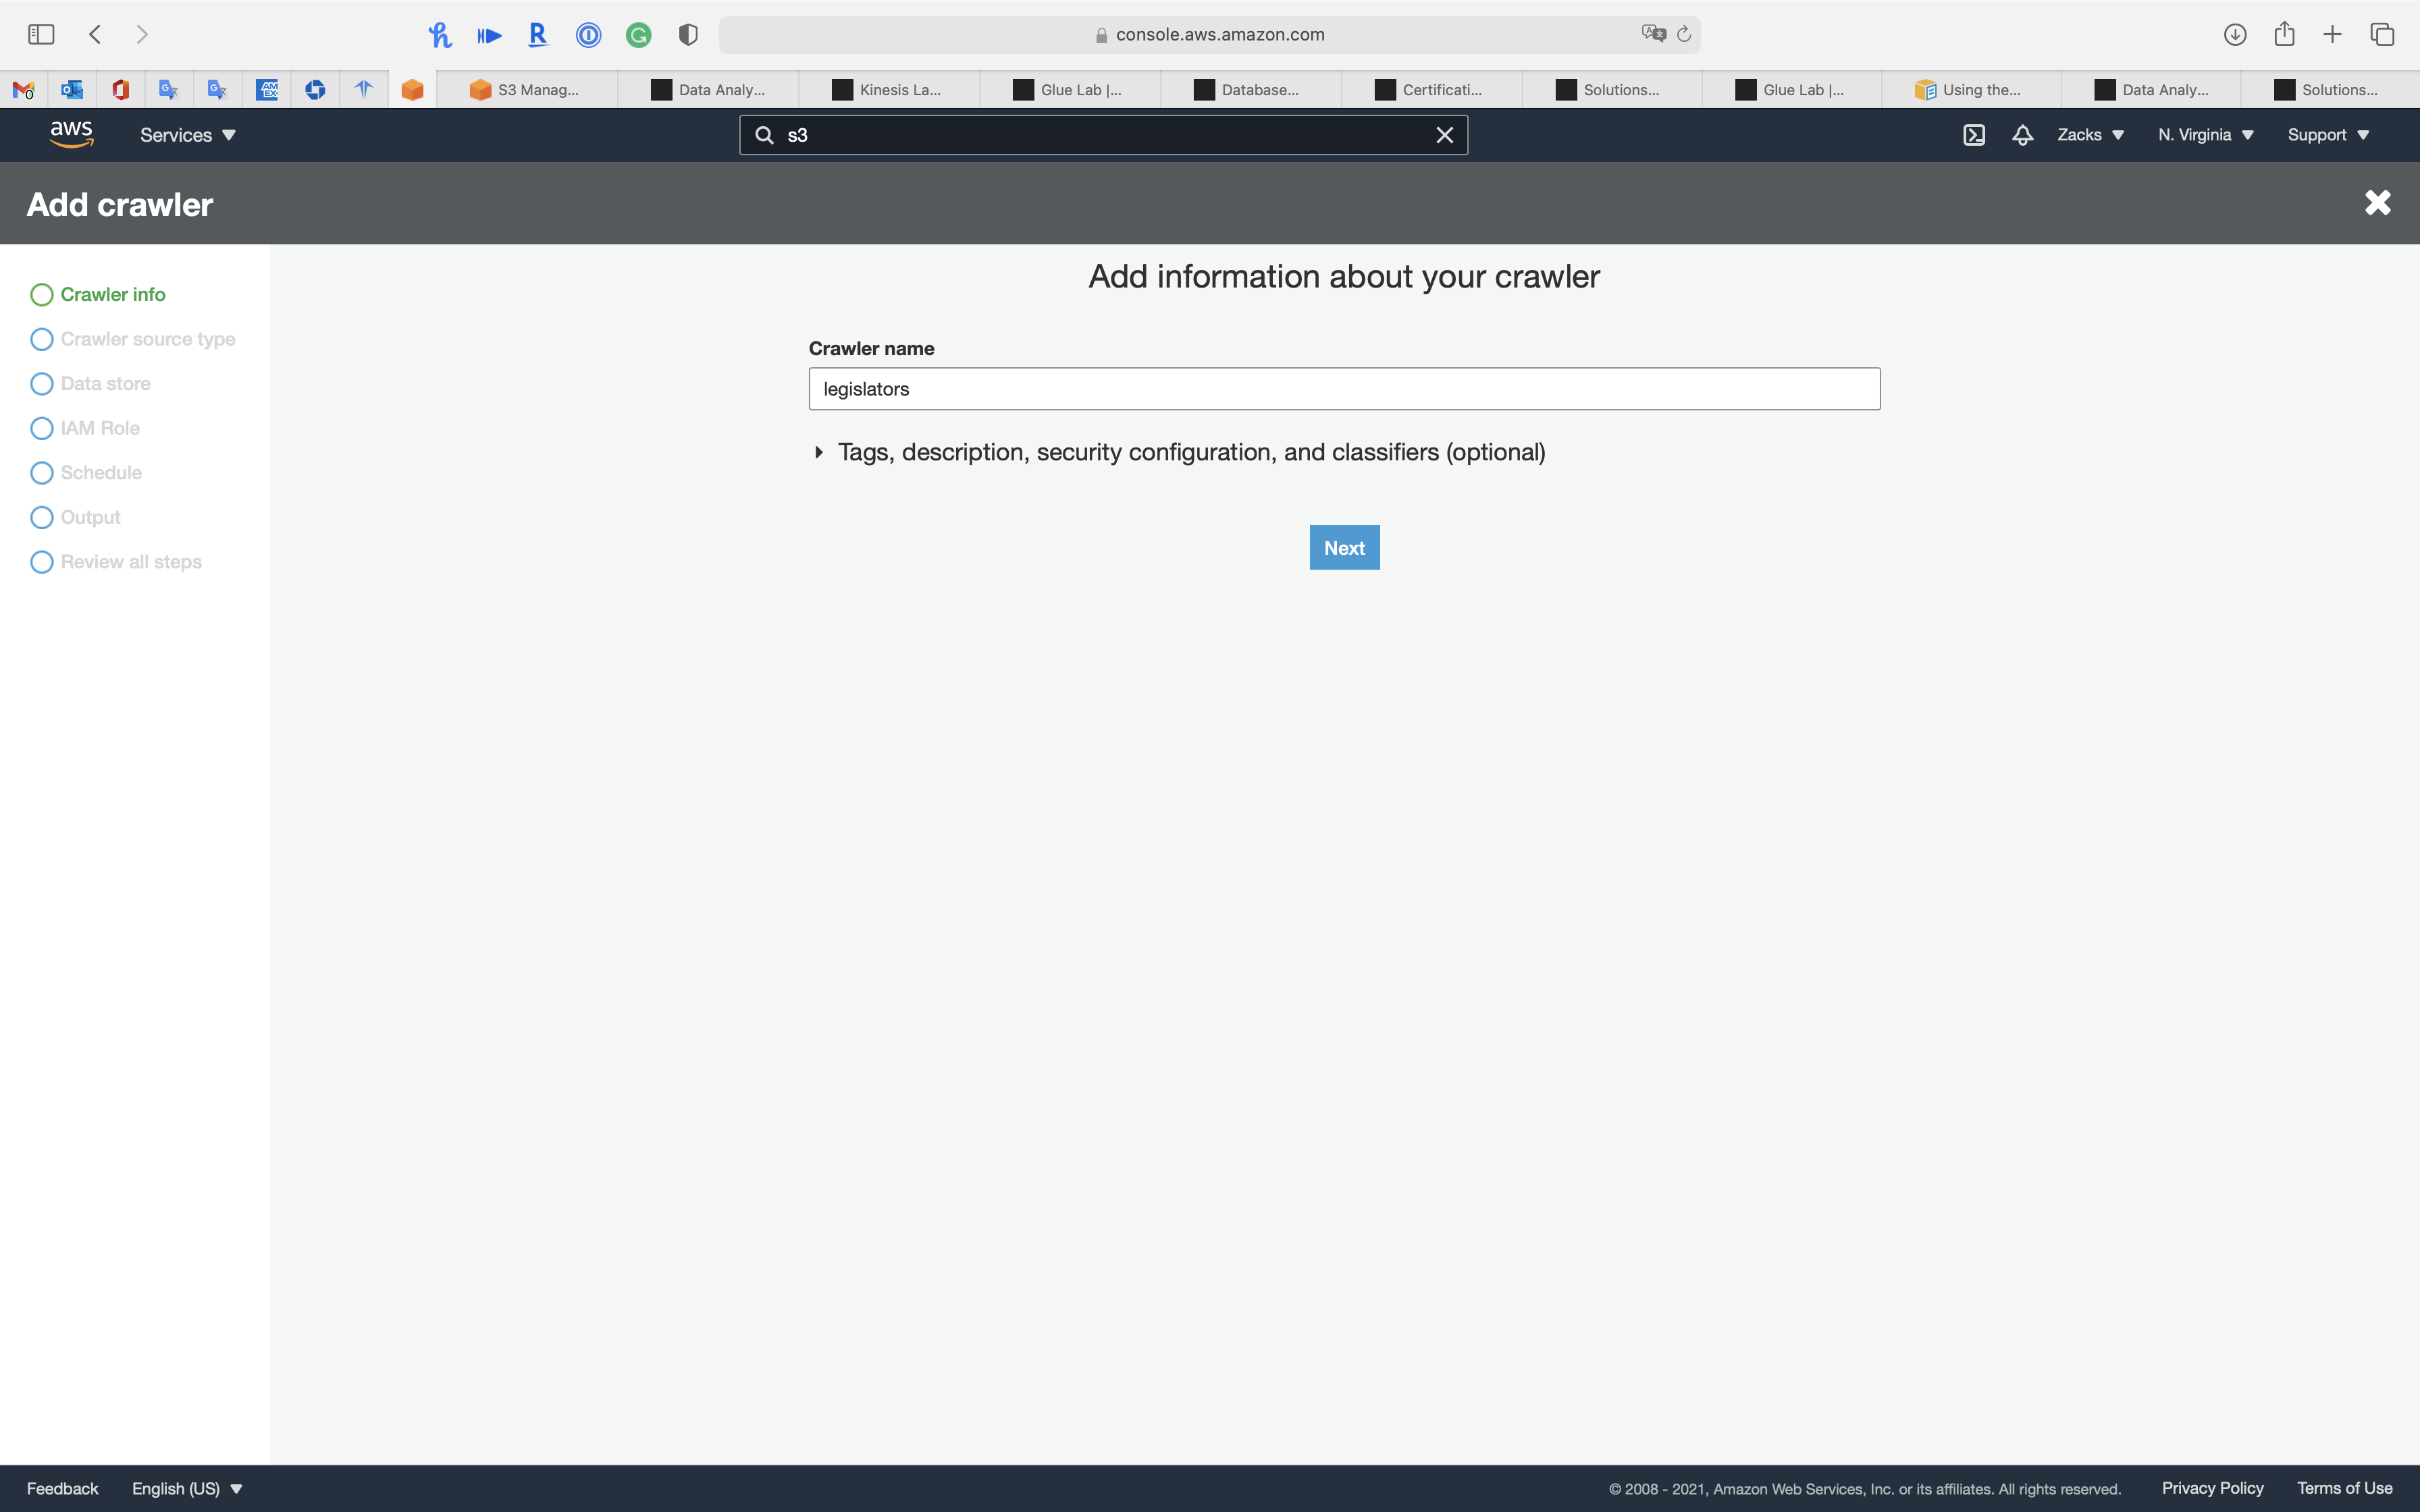Open the notifications bell icon
The image size is (2420, 1512).
(2022, 135)
